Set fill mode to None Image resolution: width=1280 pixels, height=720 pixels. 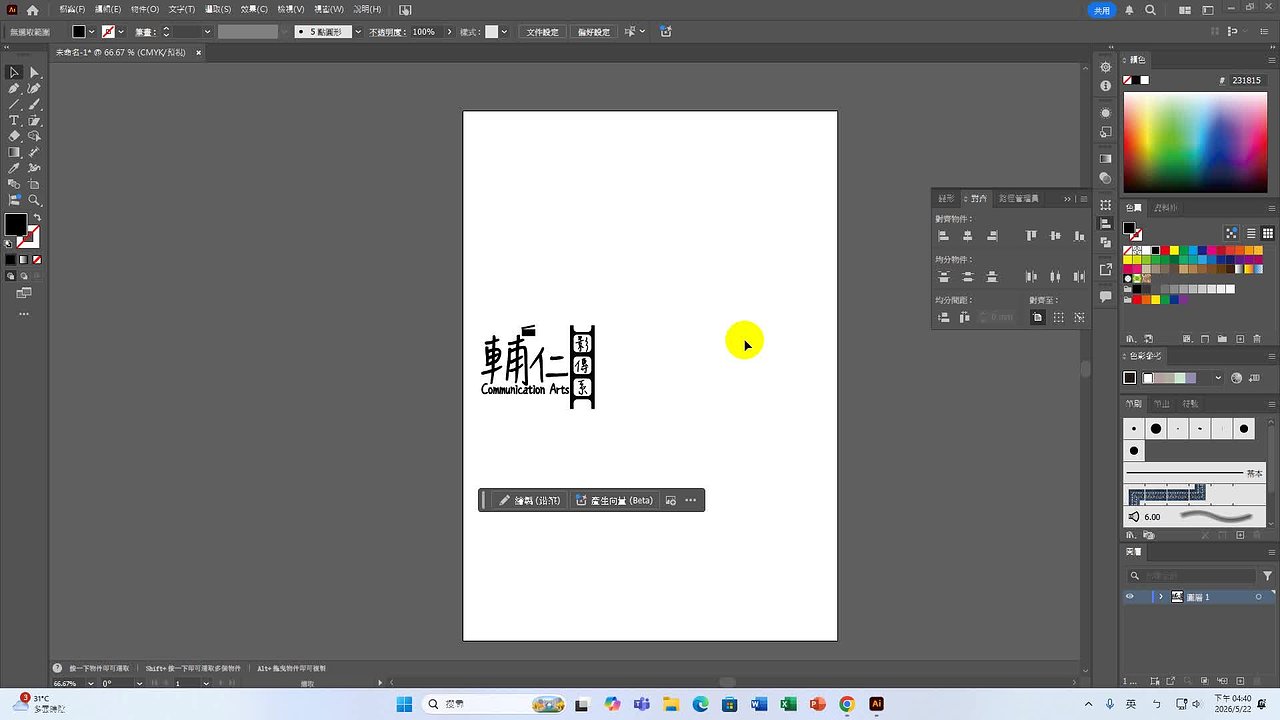click(37, 260)
